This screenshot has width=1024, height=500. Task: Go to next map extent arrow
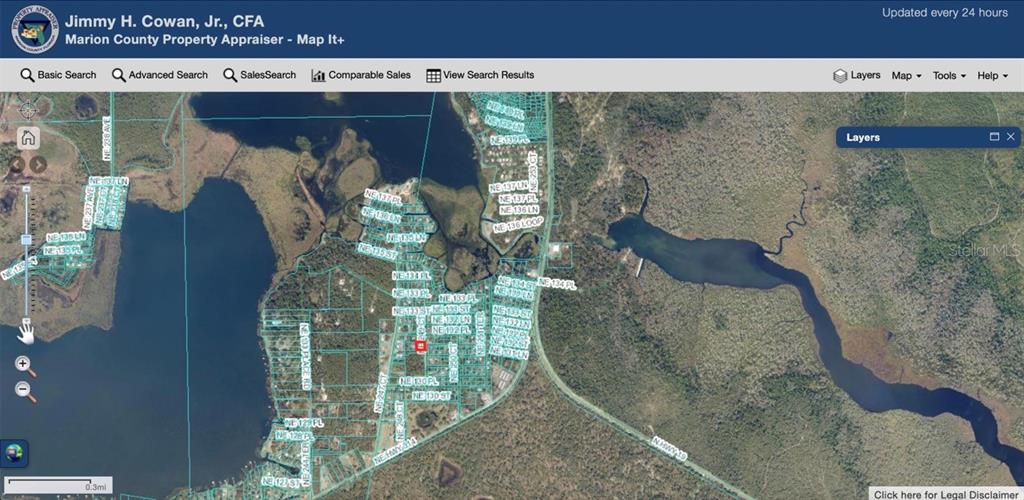(38, 164)
